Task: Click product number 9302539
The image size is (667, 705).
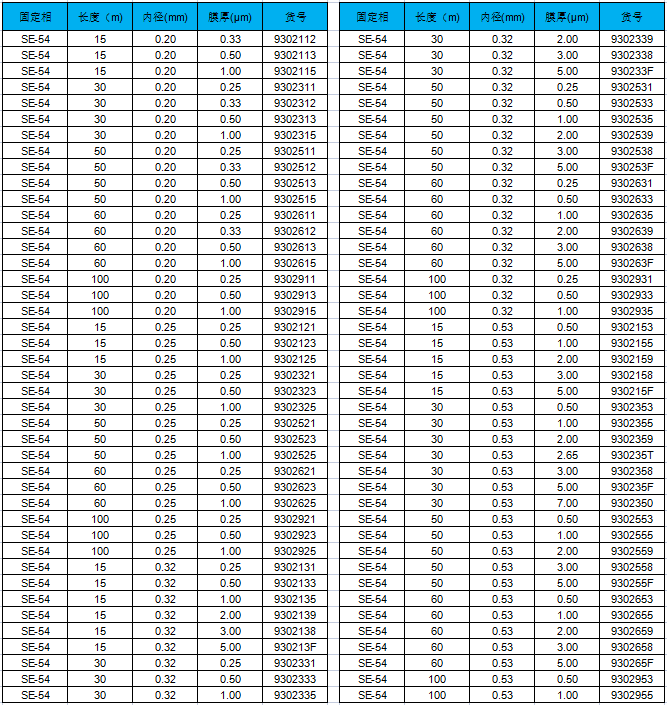Action: [x=631, y=135]
